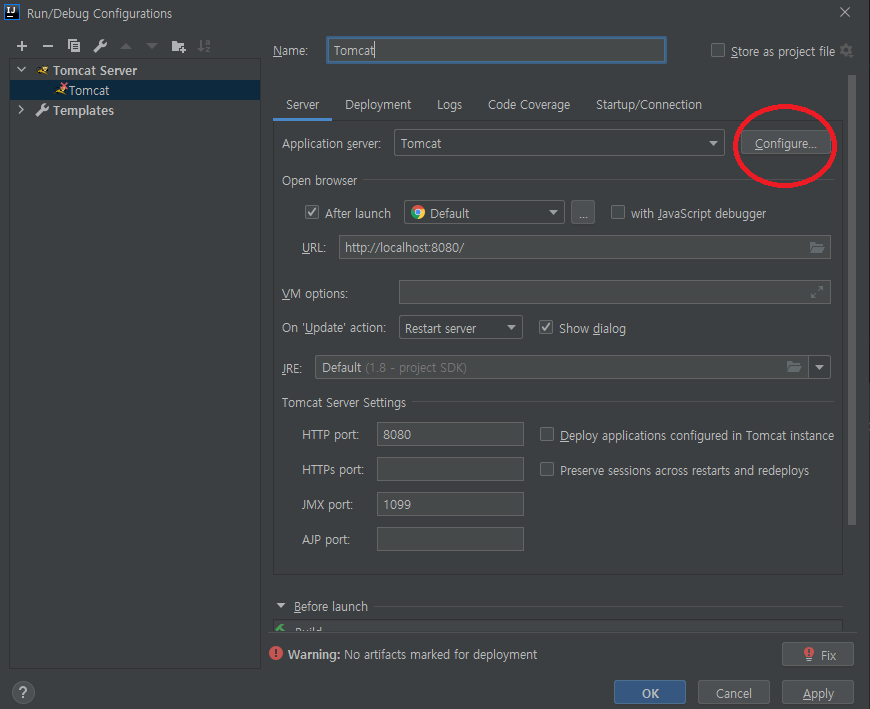
Task: Click the OK button
Action: [x=650, y=692]
